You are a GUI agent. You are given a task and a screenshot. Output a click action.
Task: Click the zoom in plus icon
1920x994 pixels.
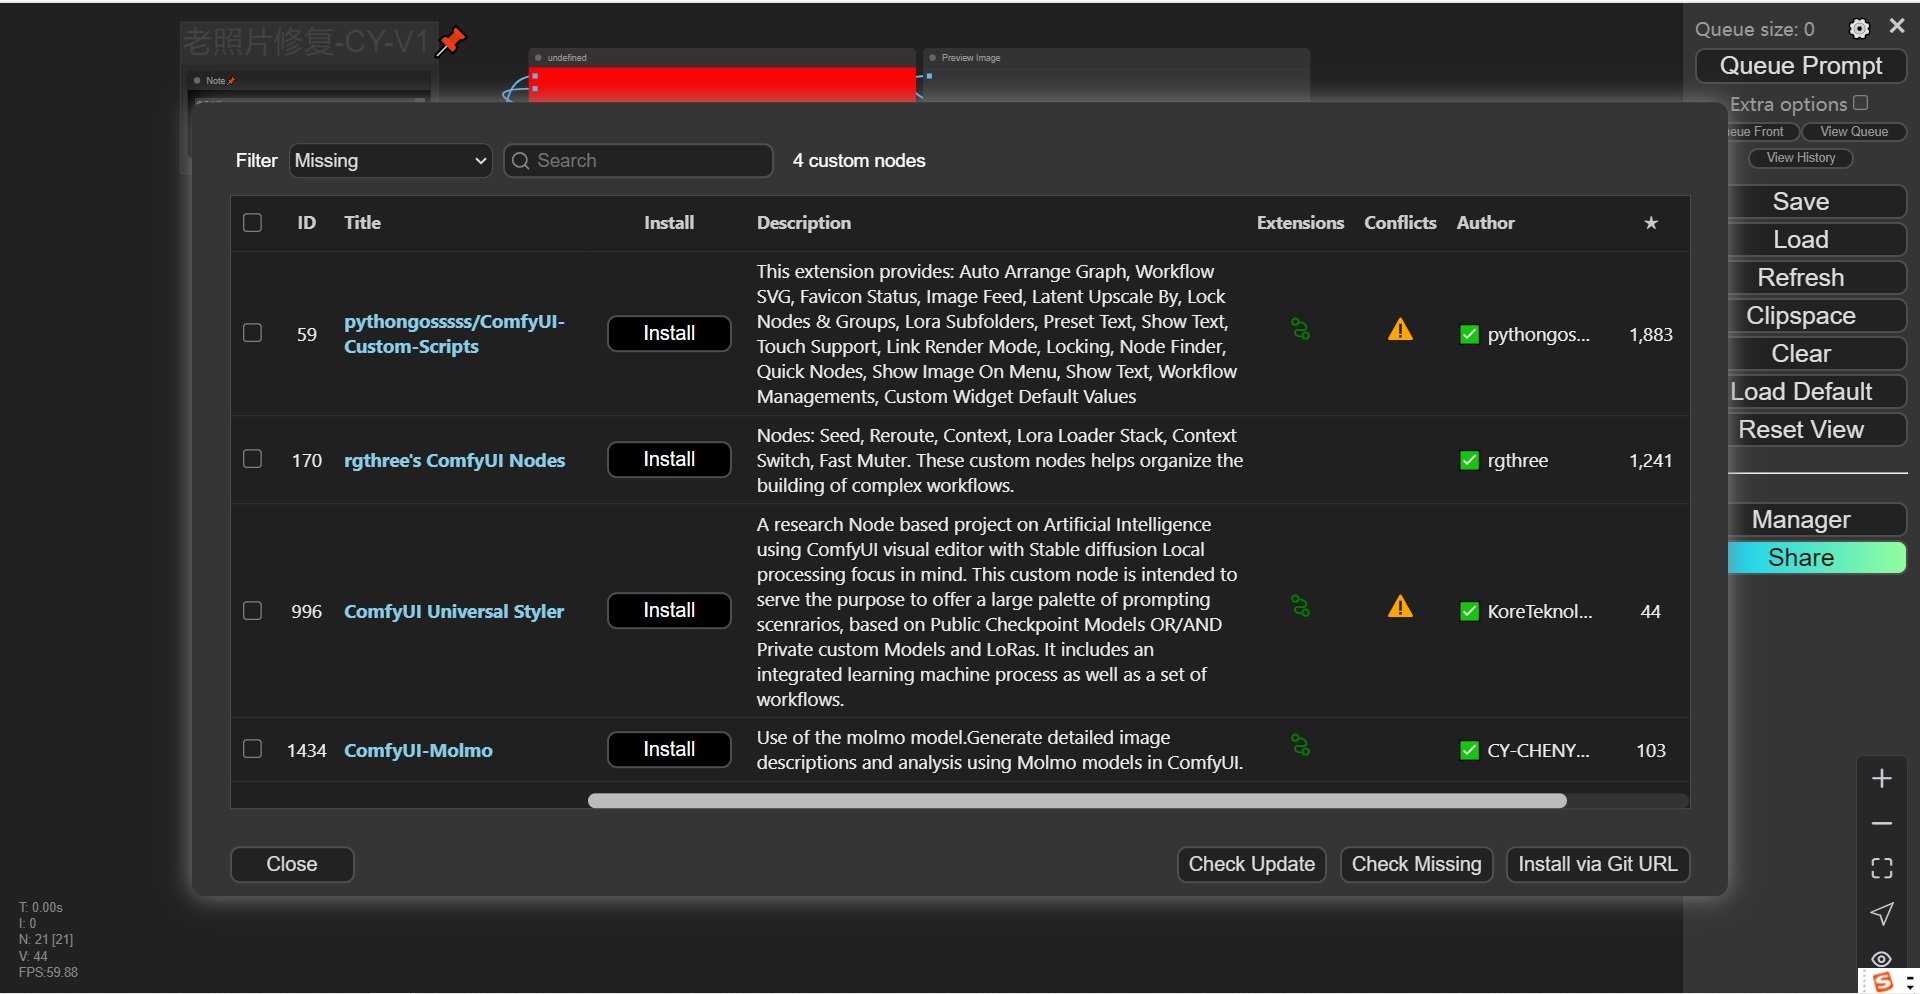tap(1882, 778)
